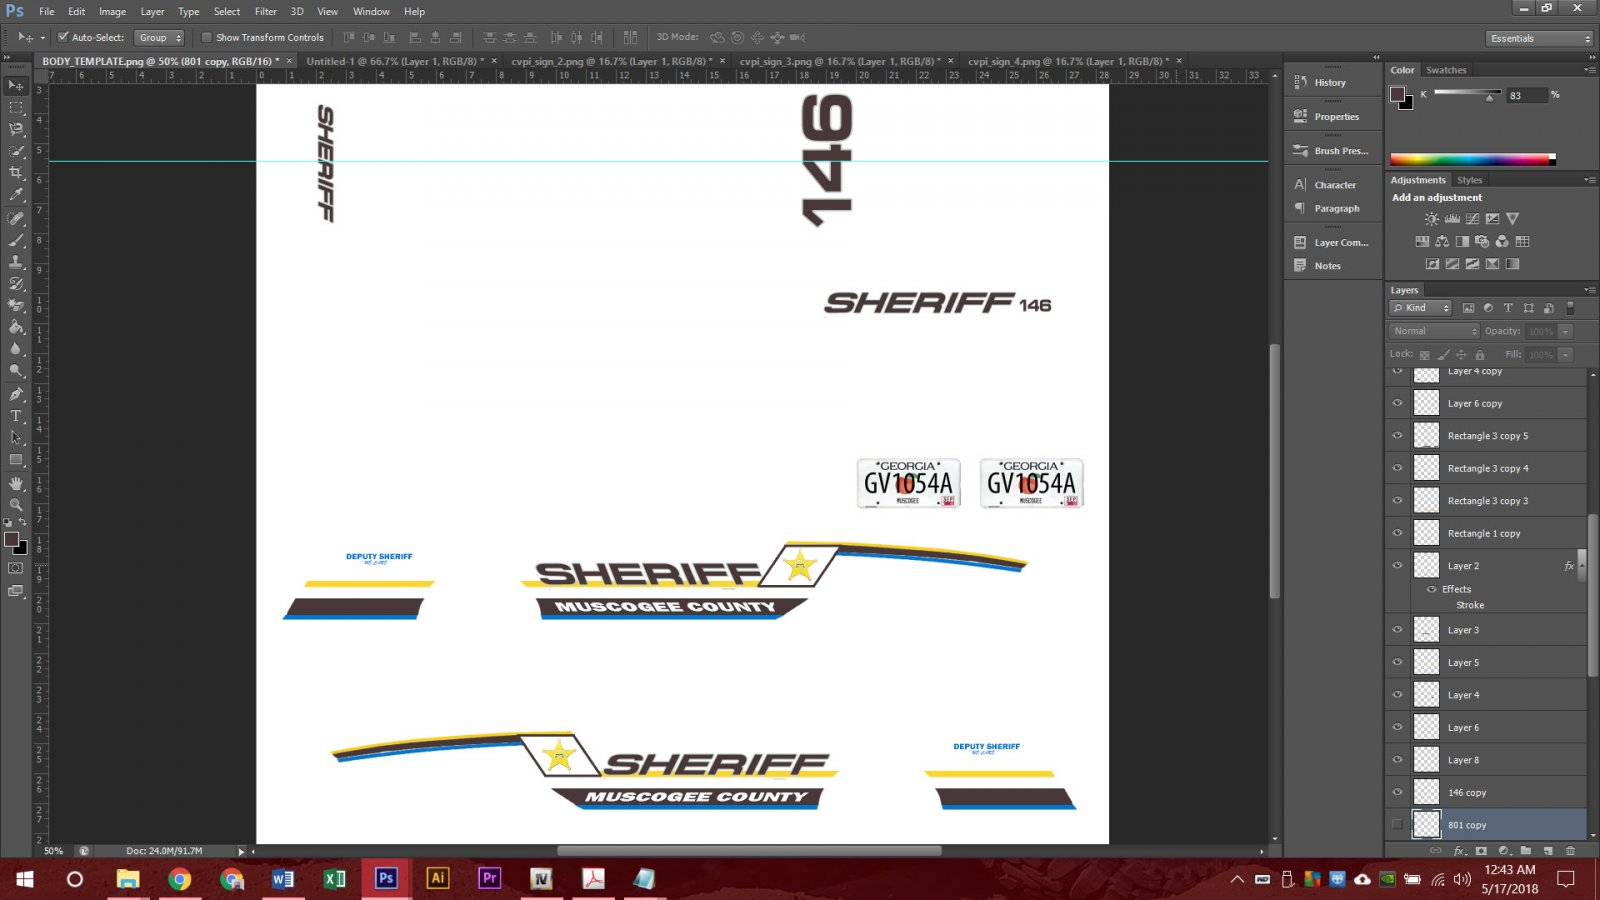Select the Horizontal Type tool

(x=16, y=416)
